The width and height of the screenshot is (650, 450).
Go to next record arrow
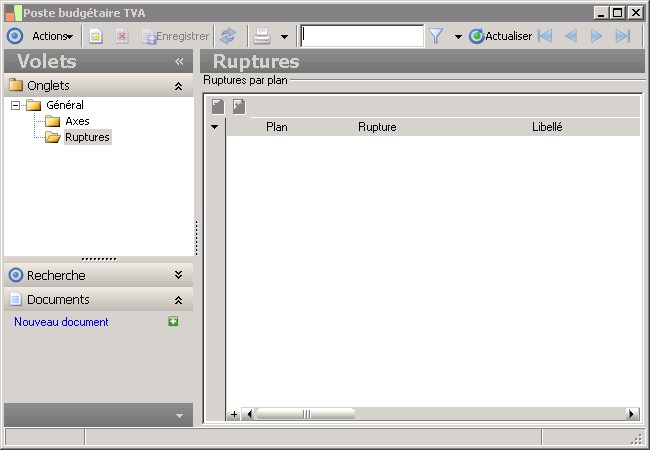point(597,36)
